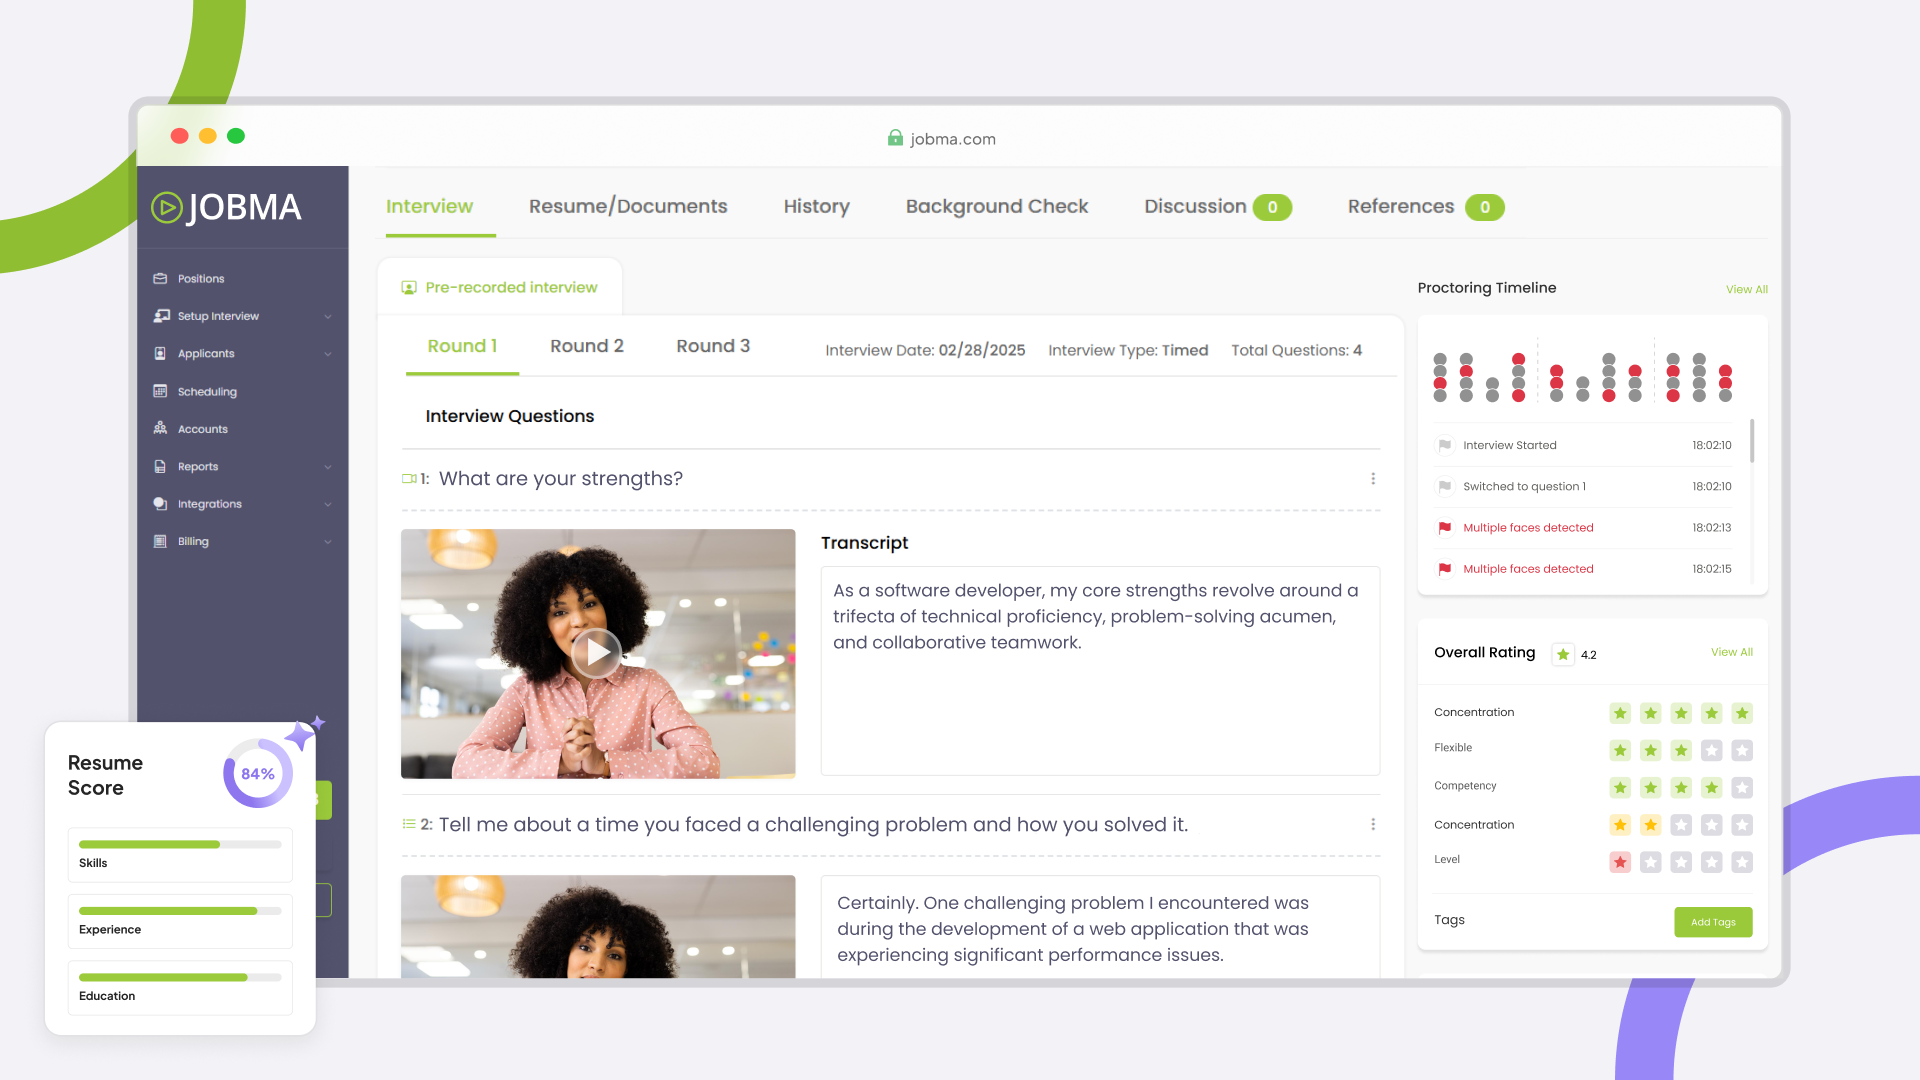1920x1080 pixels.
Task: Click the Proctoring Timeline list scrollbar
Action: pos(1752,441)
